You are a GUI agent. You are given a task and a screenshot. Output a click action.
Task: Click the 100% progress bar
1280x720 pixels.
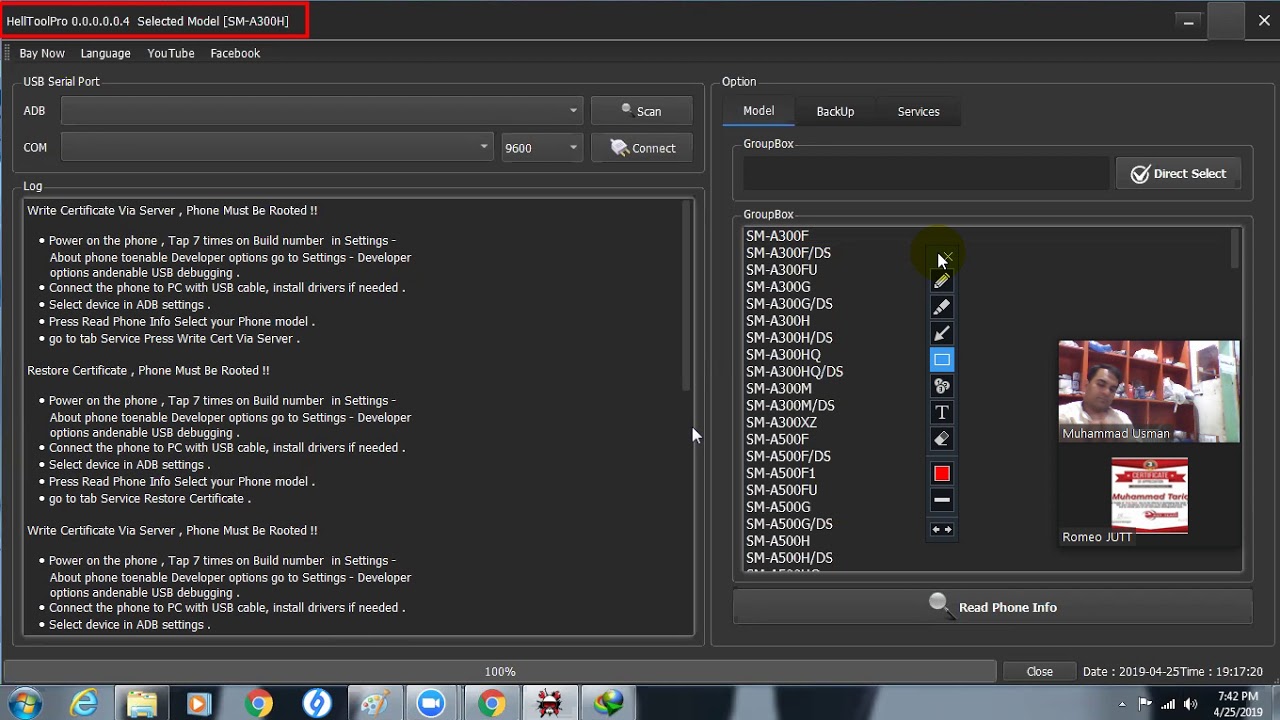tap(500, 672)
